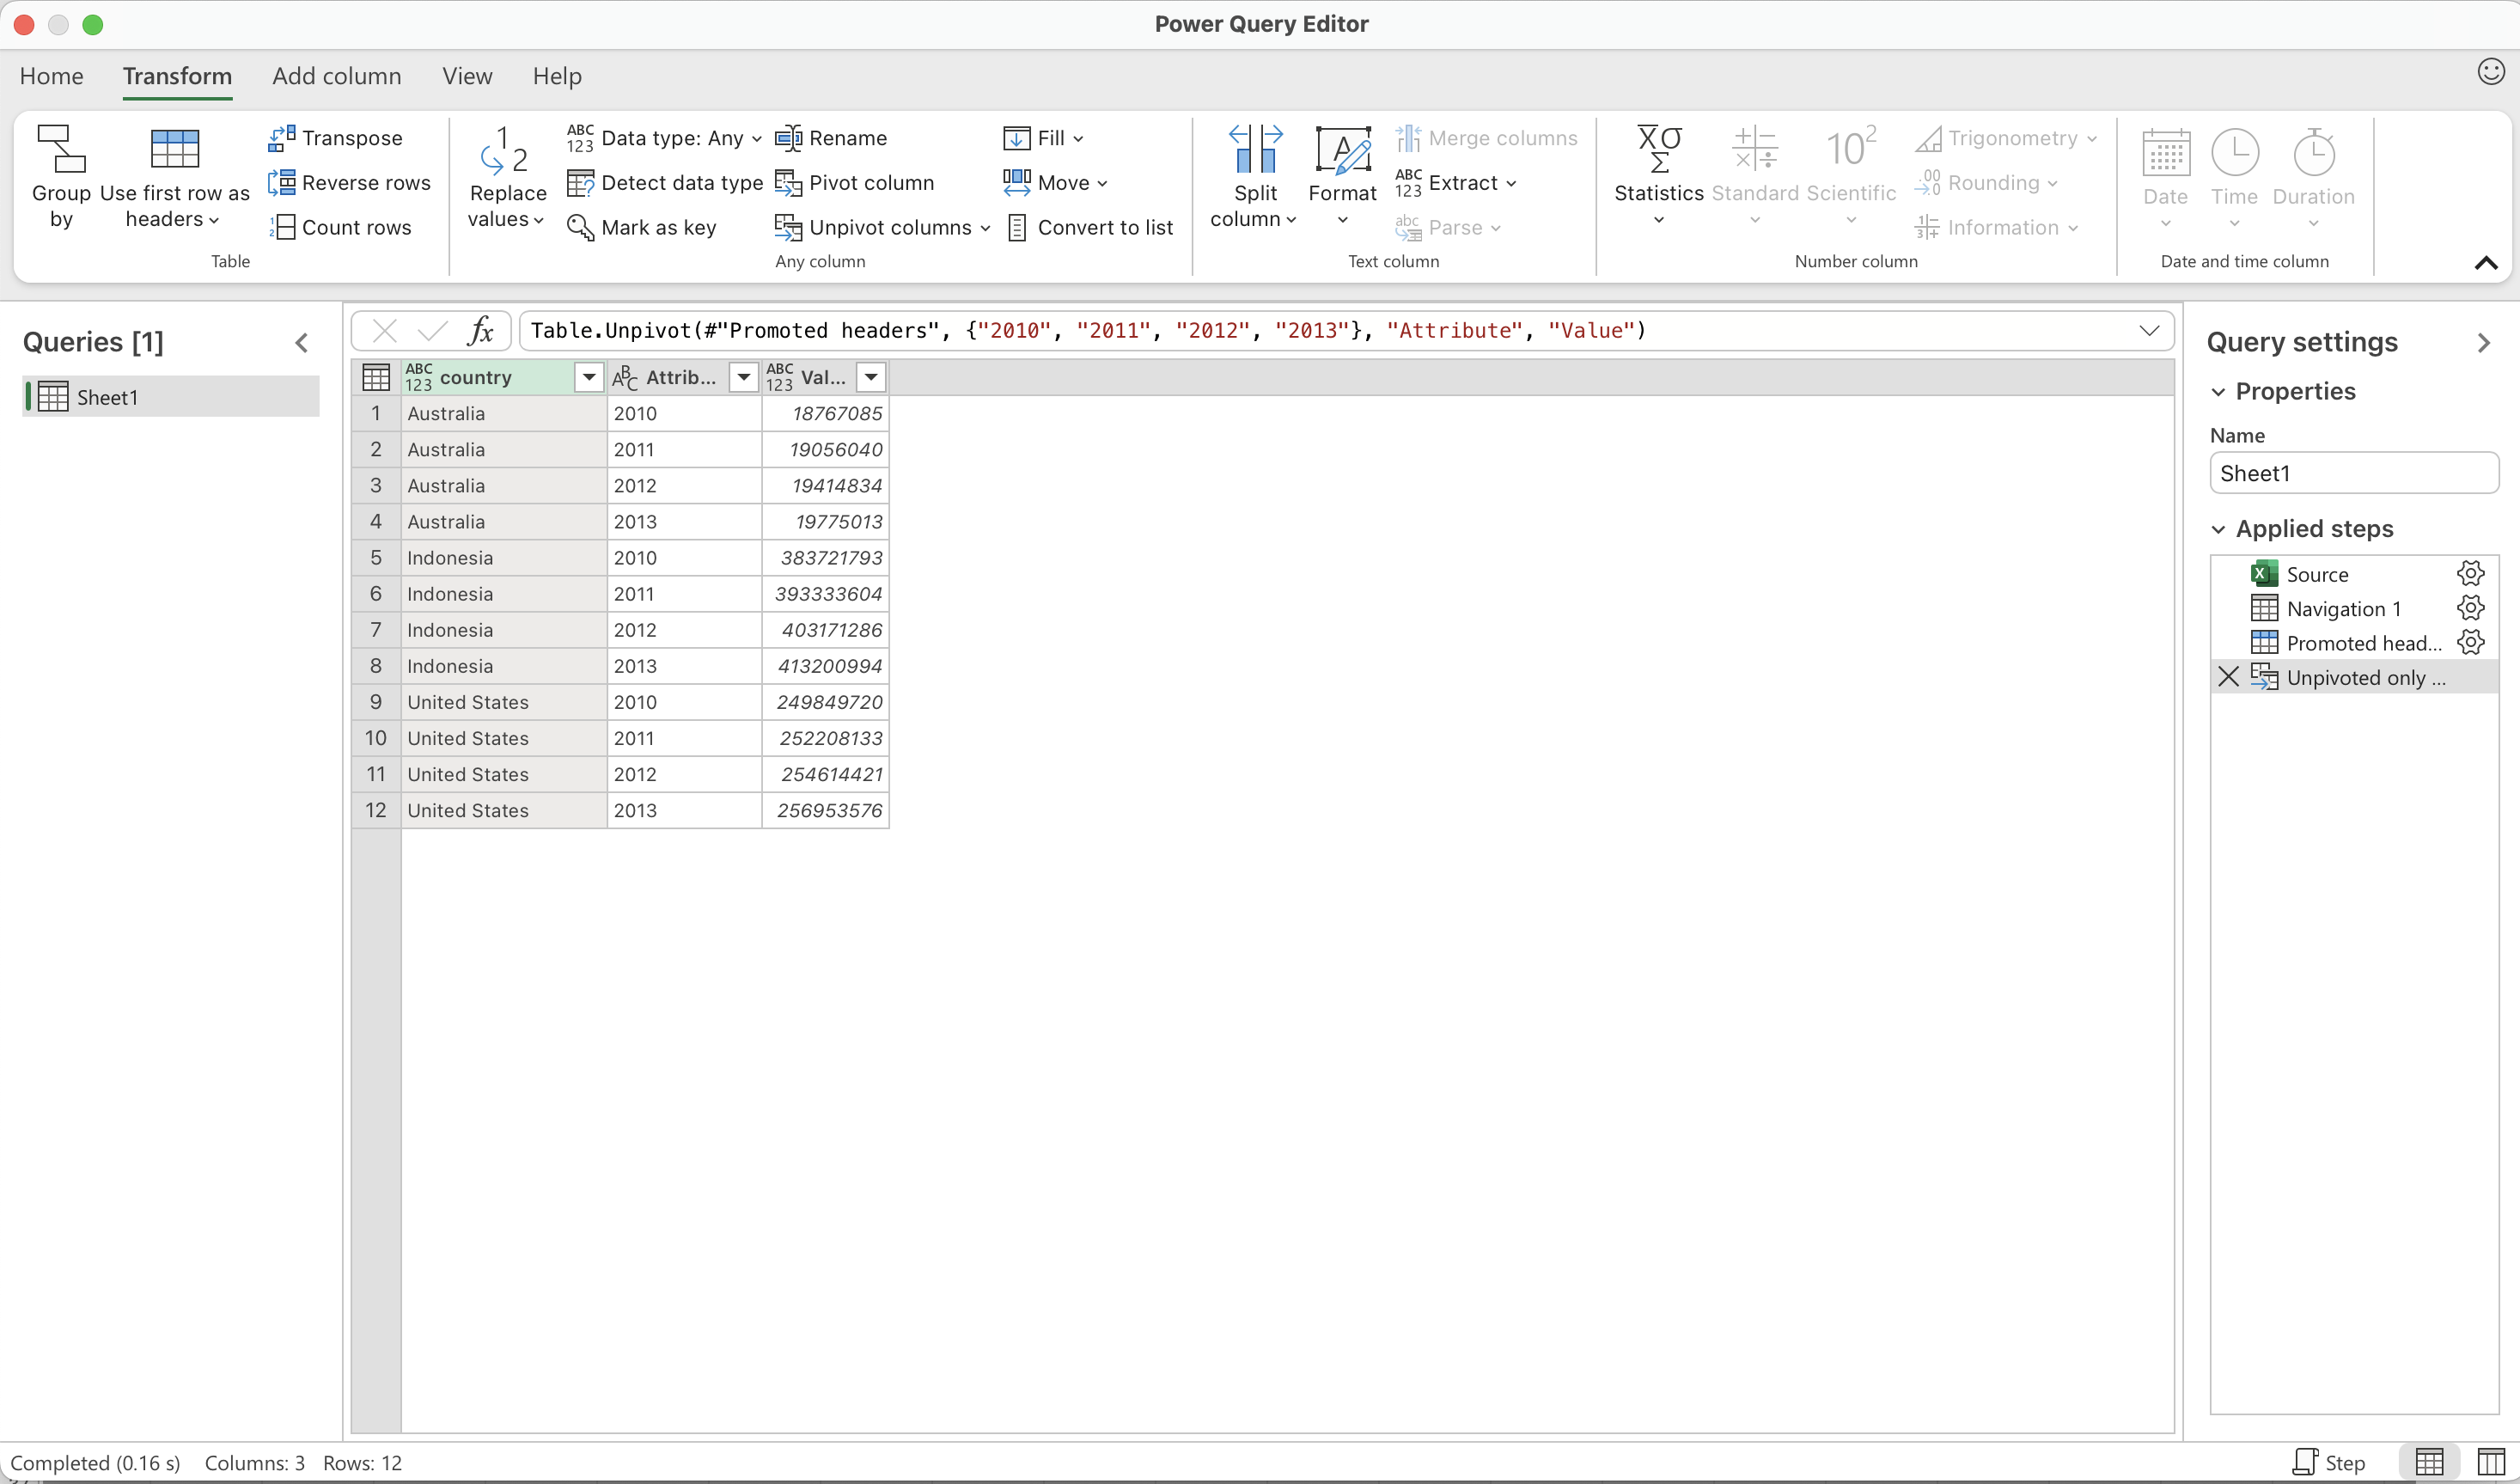Expand the formula bar

click(2149, 331)
